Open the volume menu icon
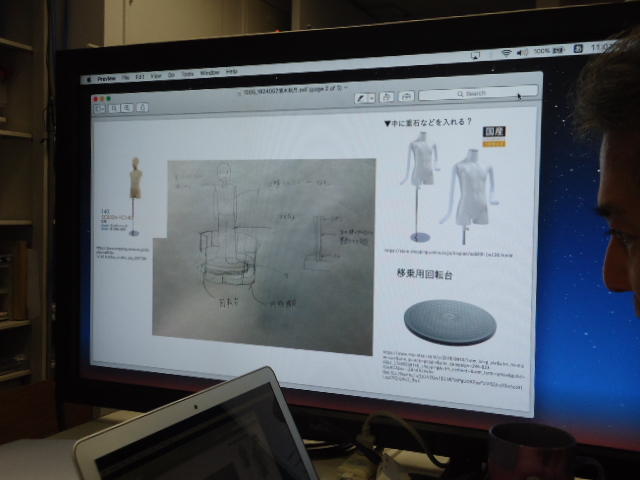 (x=522, y=52)
